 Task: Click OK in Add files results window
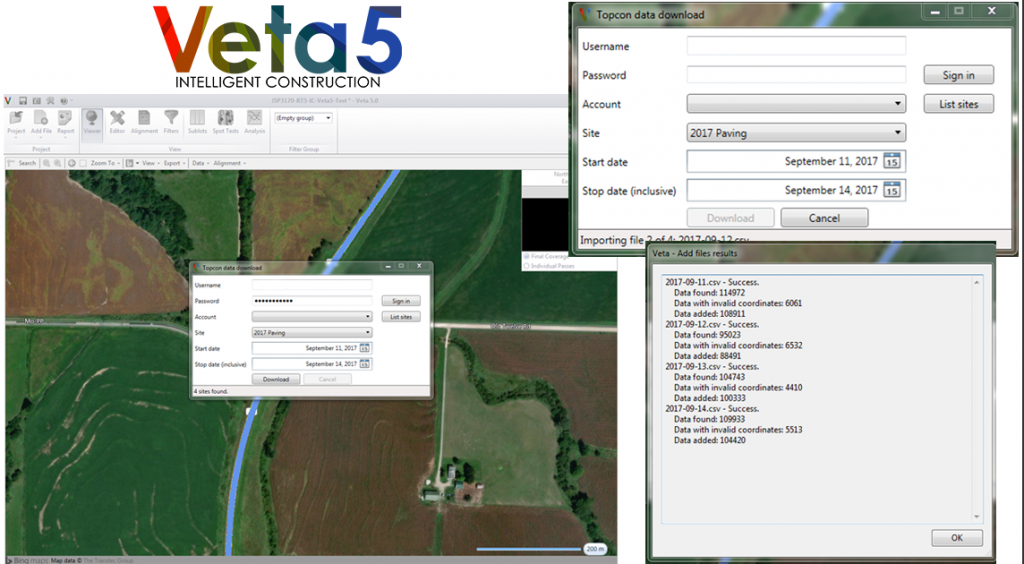point(957,538)
